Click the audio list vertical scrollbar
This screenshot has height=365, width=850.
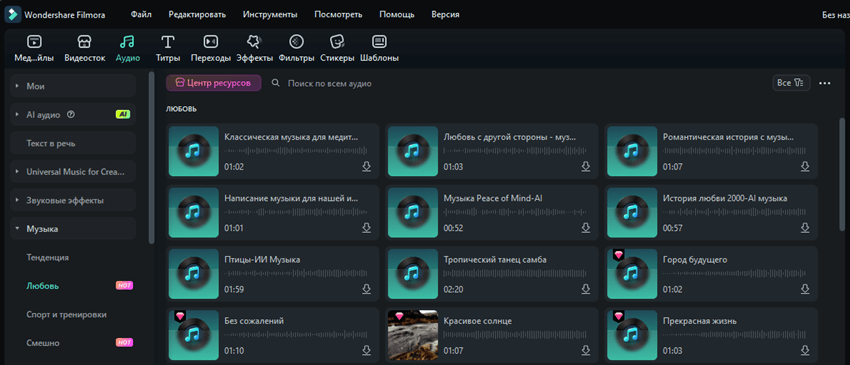pos(842,174)
